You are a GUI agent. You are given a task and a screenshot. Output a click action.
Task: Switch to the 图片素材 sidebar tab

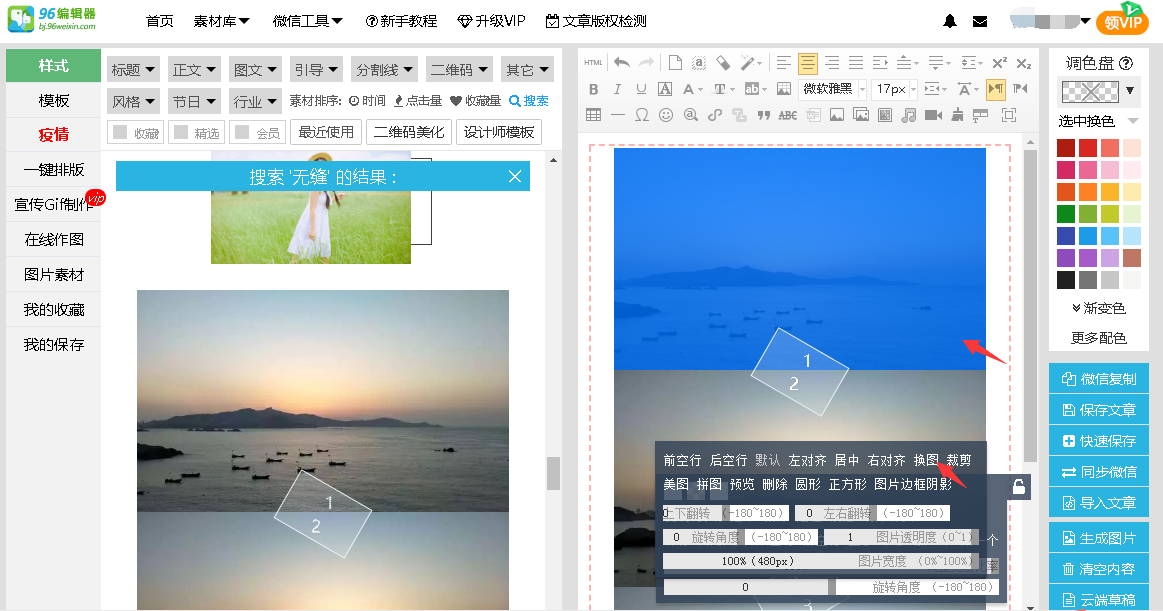tap(53, 274)
